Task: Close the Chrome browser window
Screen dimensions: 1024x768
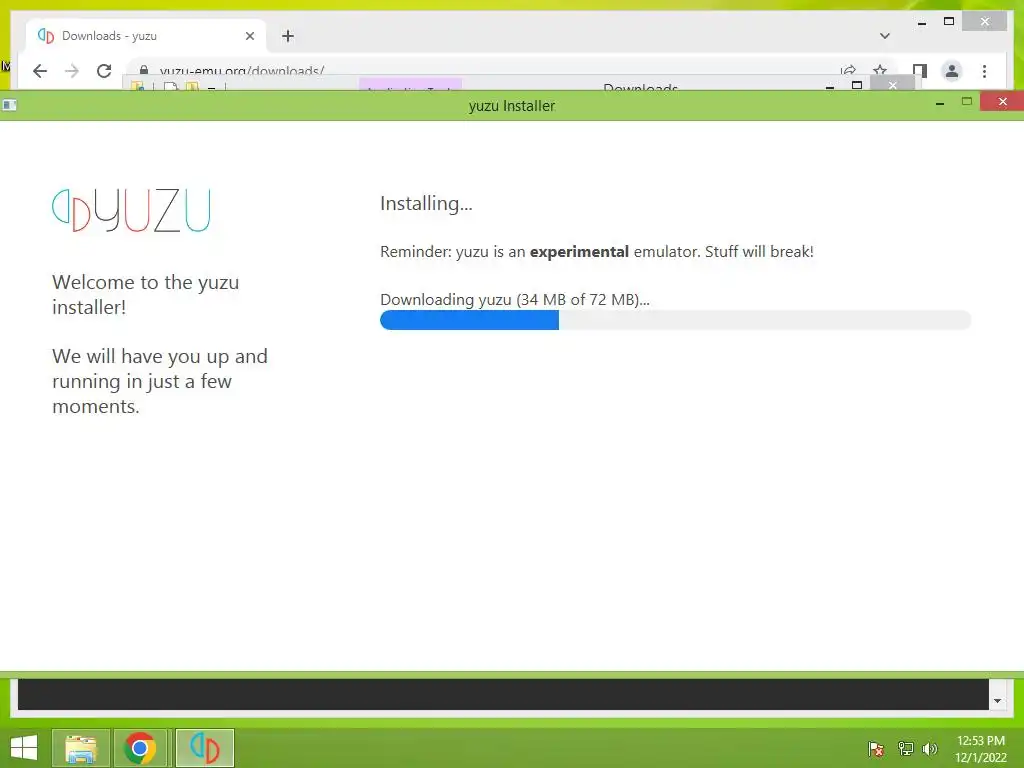Action: (x=985, y=22)
